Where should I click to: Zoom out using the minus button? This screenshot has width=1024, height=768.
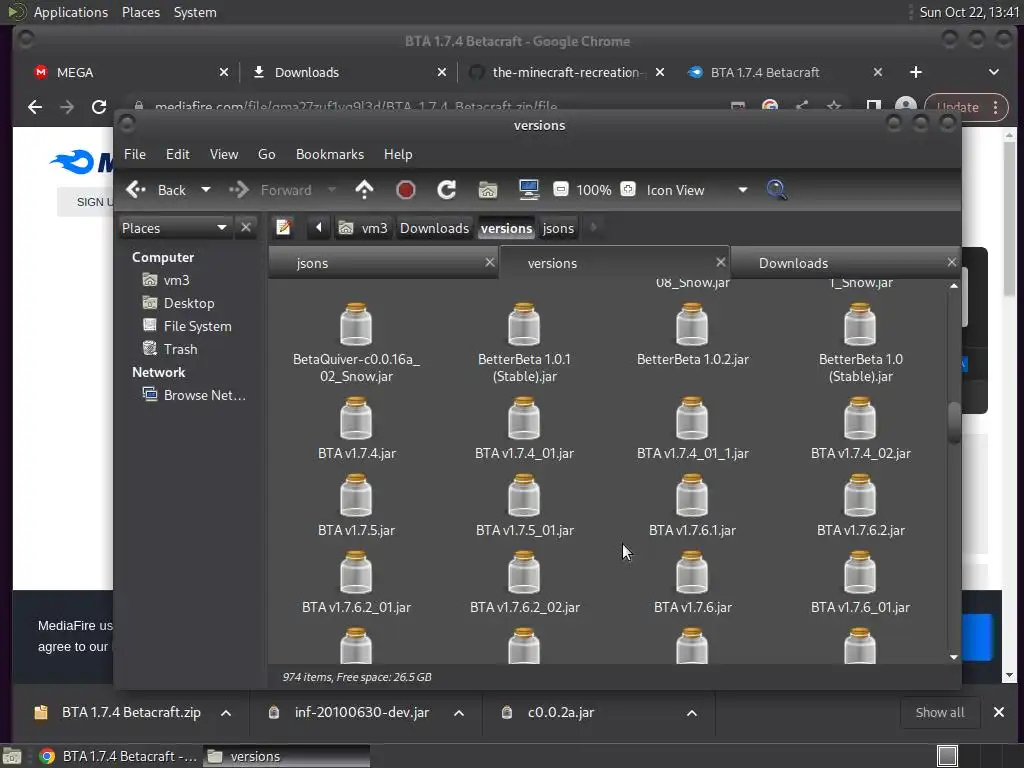[x=561, y=190]
